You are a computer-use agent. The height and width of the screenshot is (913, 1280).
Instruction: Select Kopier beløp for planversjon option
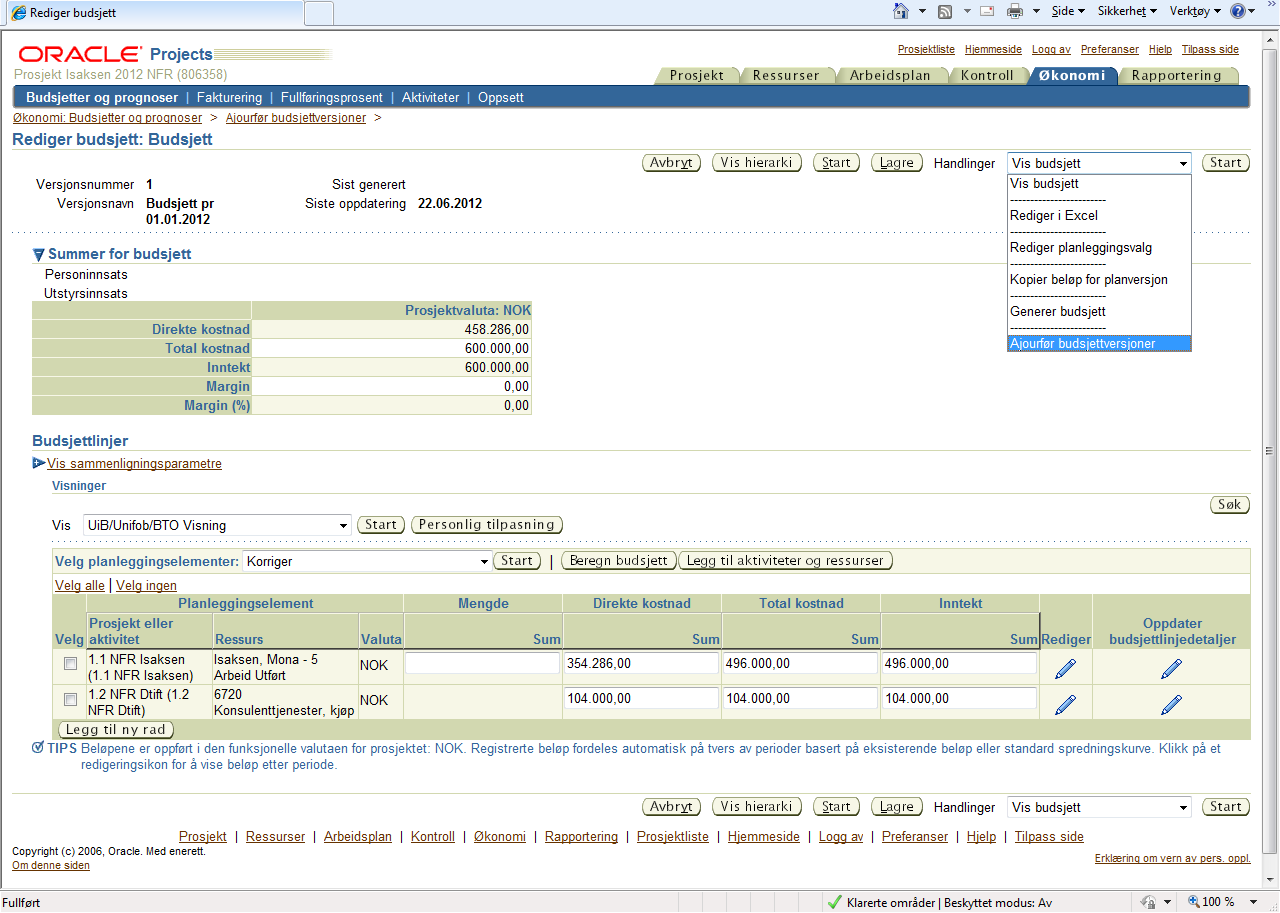[x=1099, y=280]
